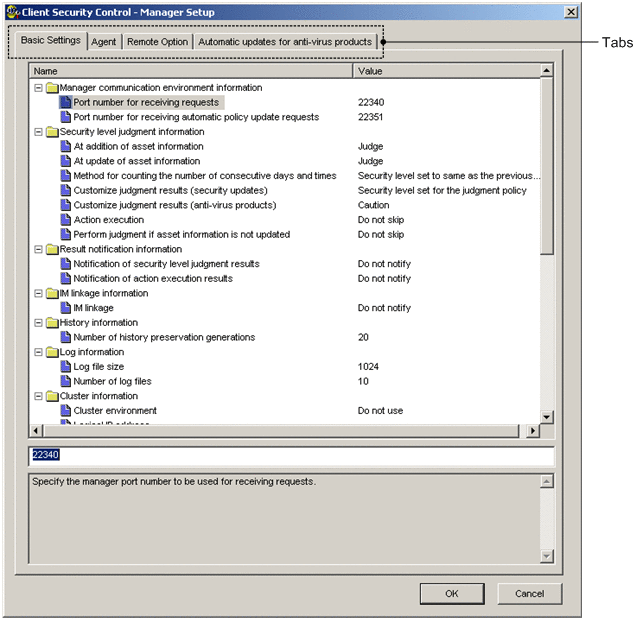Screen dimensions: 636x621
Task: Click the document icon beside Number of log files
Action: click(65, 381)
